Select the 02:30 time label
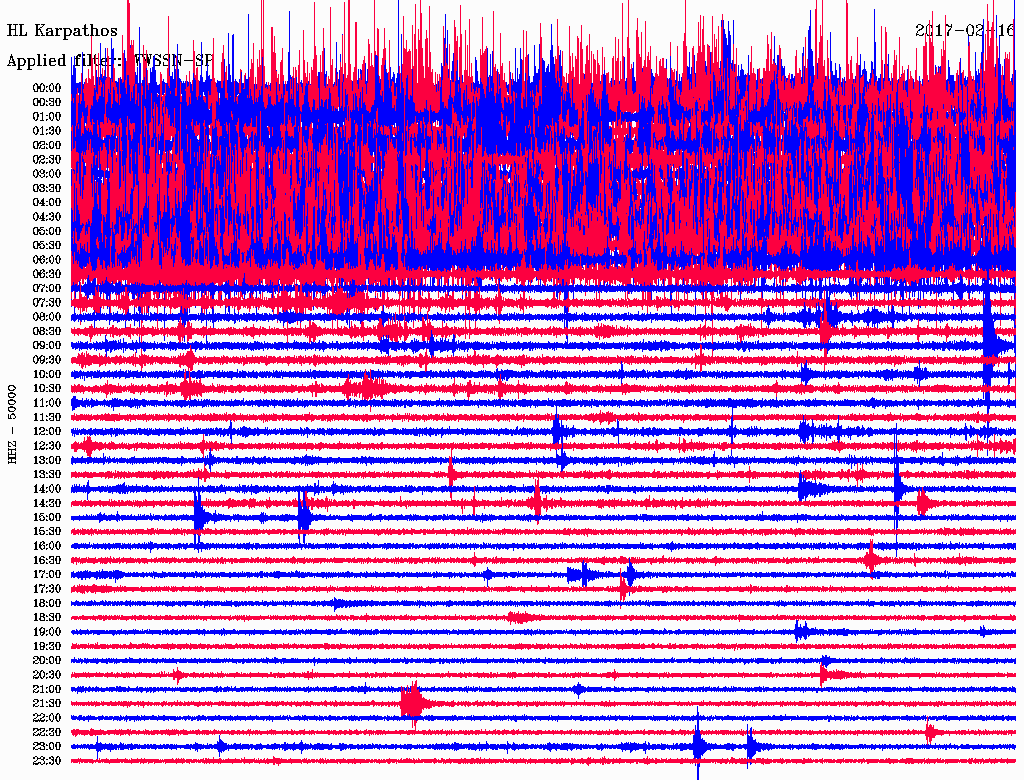The width and height of the screenshot is (1024, 780). click(47, 159)
